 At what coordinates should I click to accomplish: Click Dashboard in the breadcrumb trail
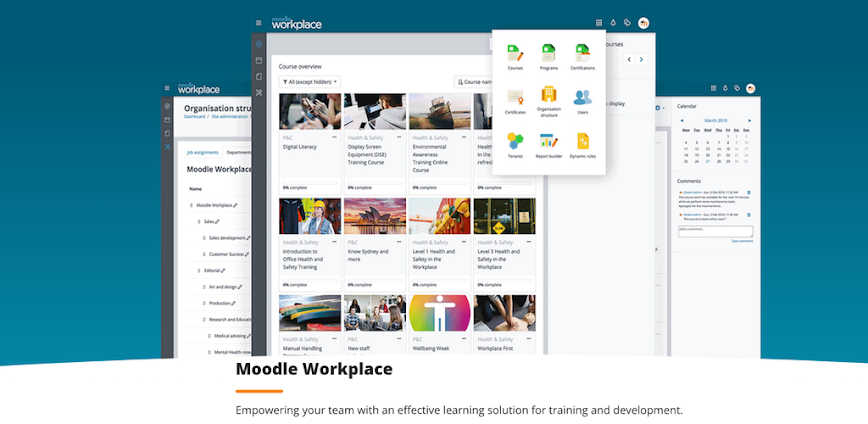point(194,116)
